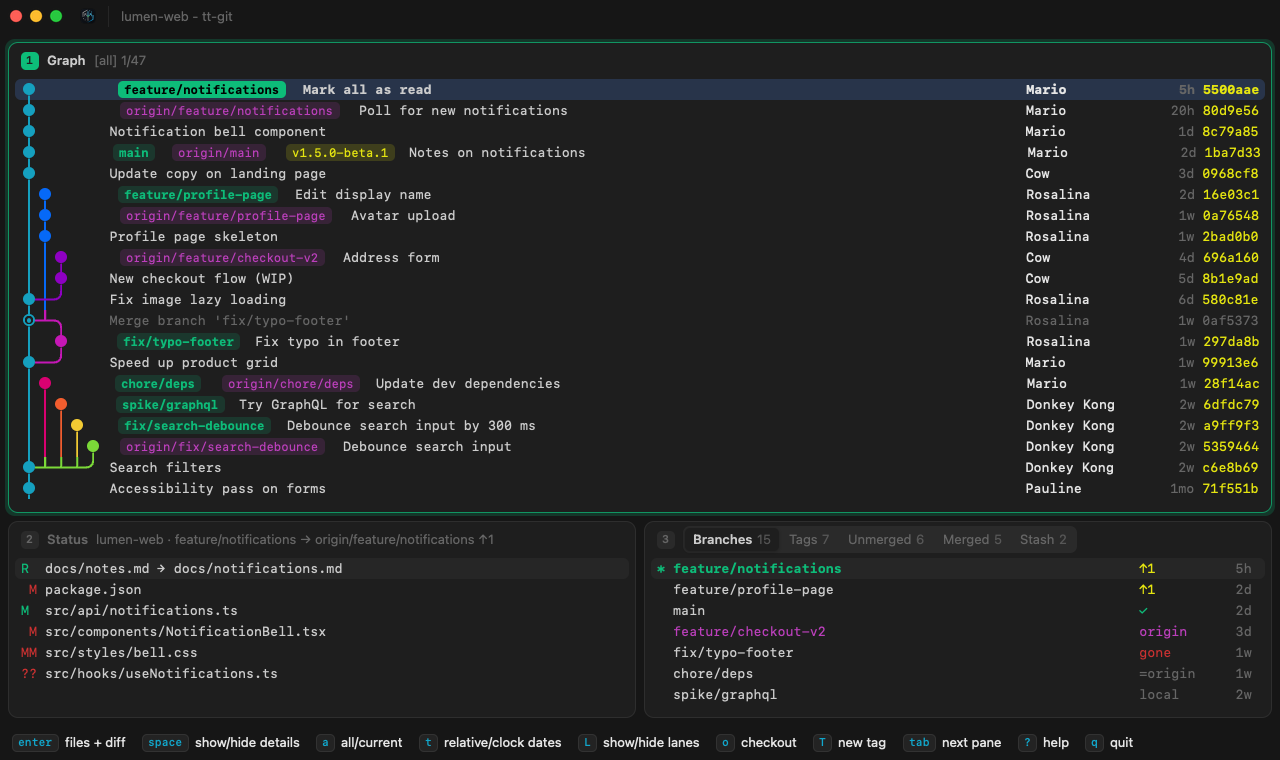Click the 'enter' files + diff shortcut
Screen dimensions: 1280x760
(69, 742)
